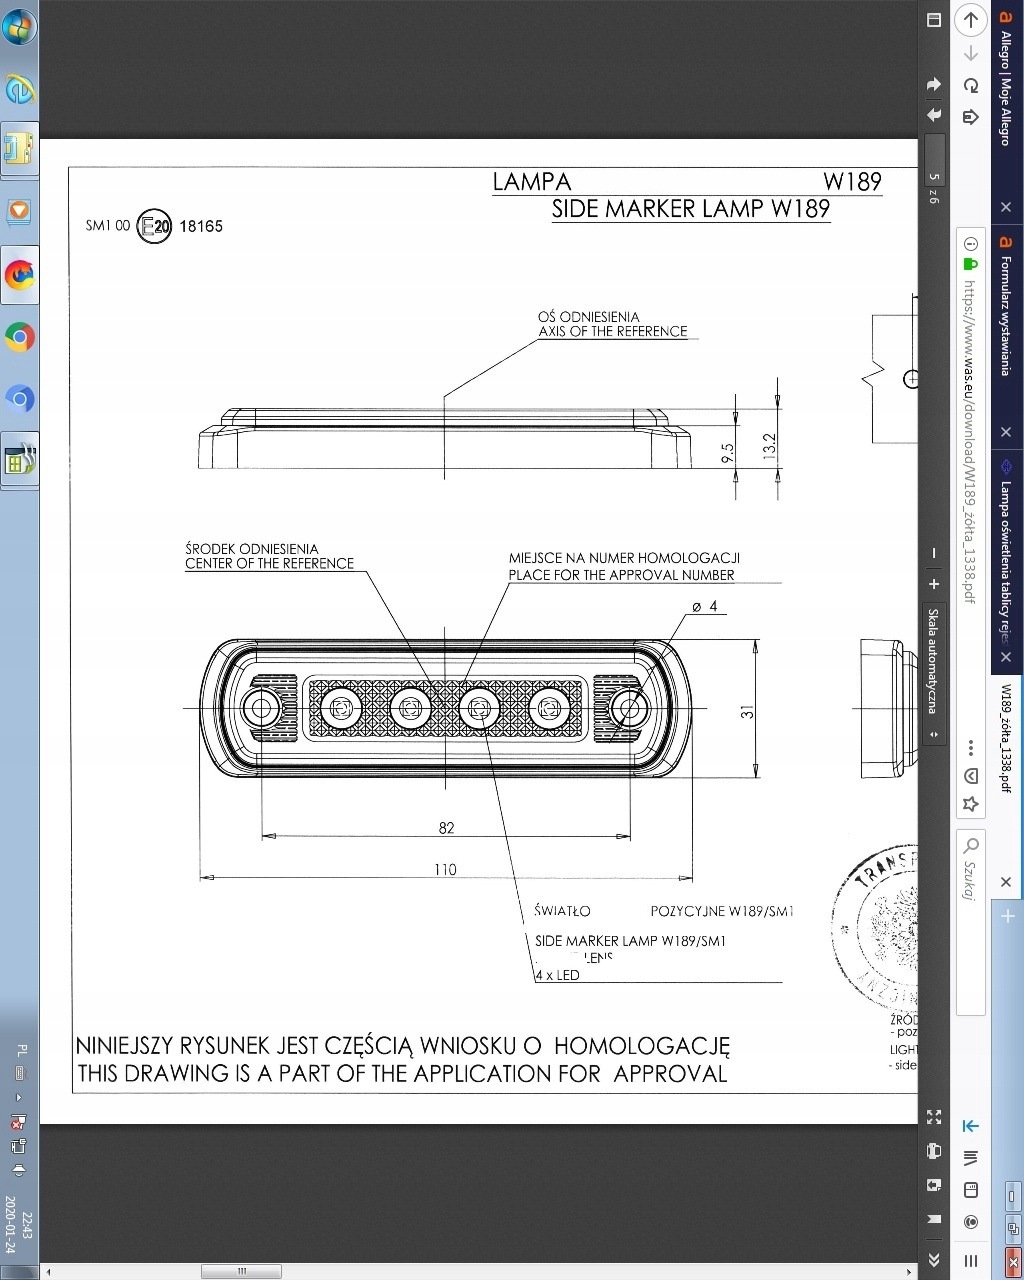1024x1280 pixels.
Task: Close the Allegro | Moje Allegro tab
Action: tap(1006, 207)
